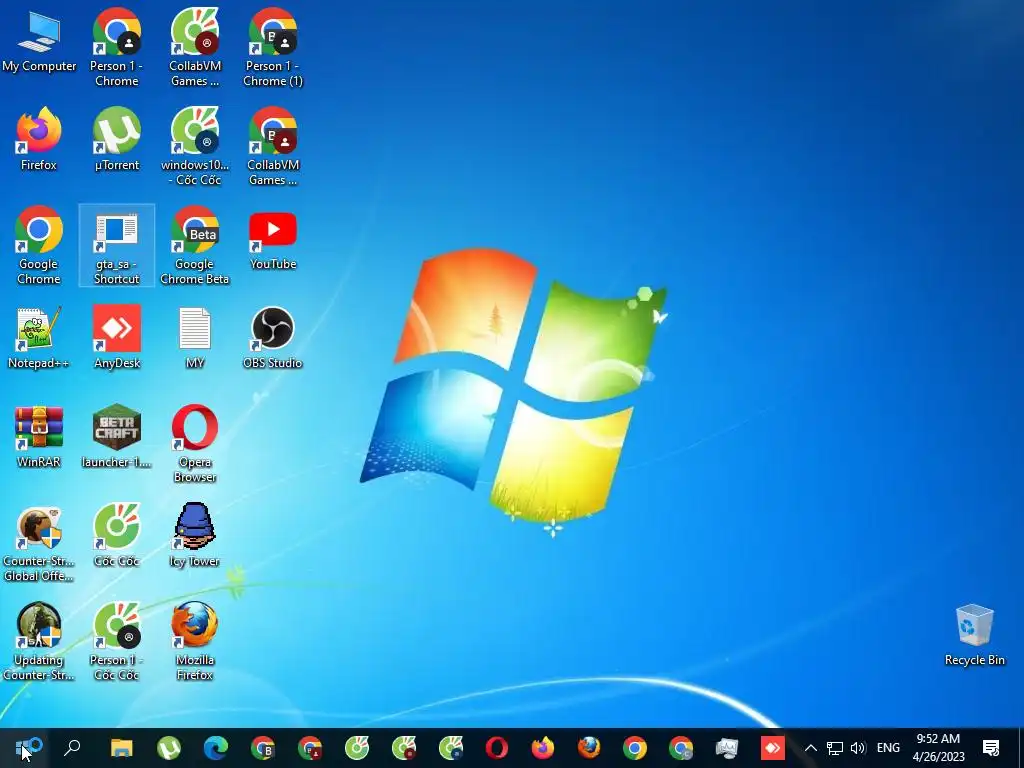Open the Cốc Cốc desktop shortcut
1024x768 pixels.
pyautogui.click(x=116, y=536)
